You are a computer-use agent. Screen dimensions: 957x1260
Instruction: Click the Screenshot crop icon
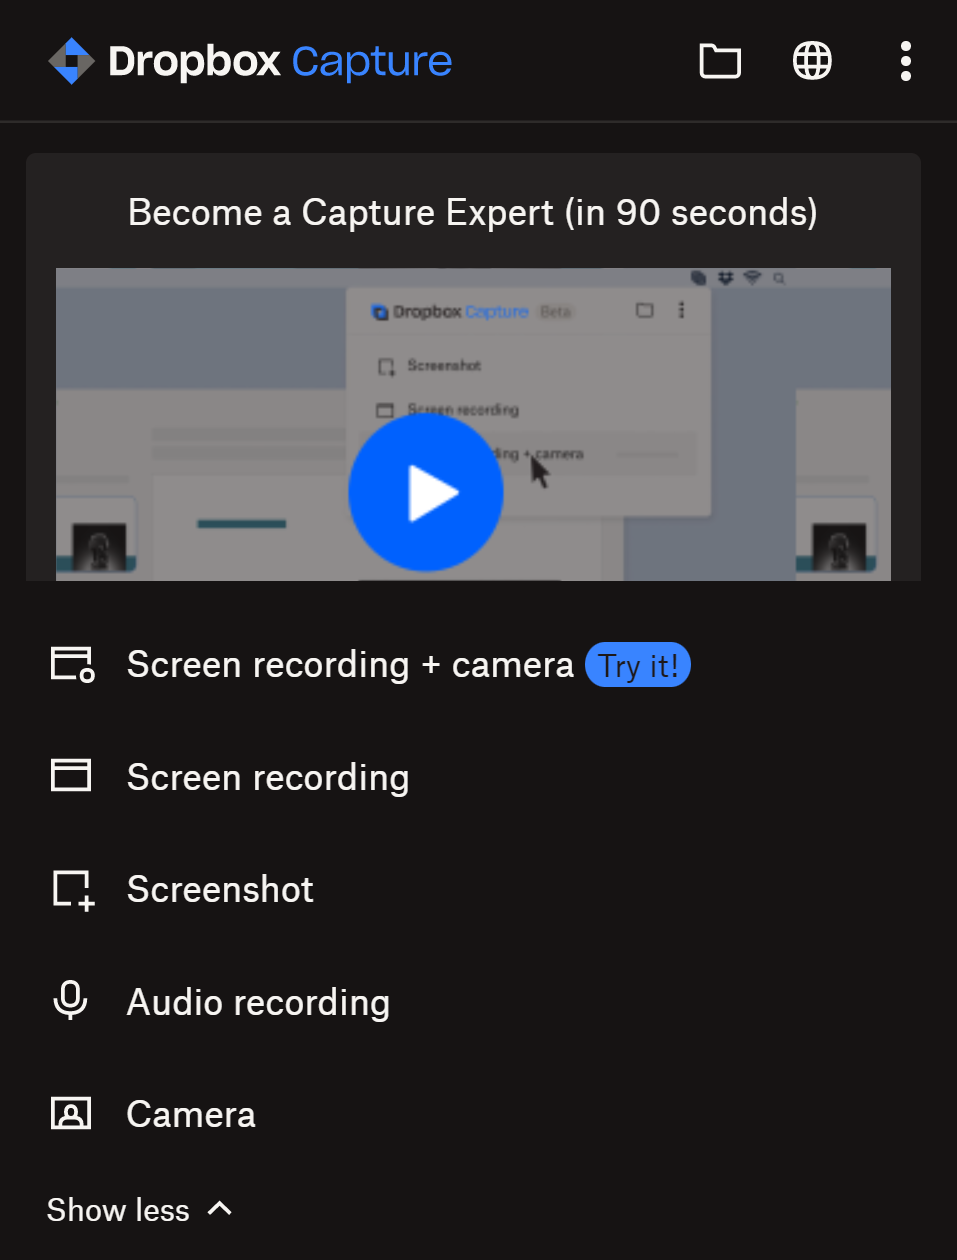pyautogui.click(x=73, y=890)
